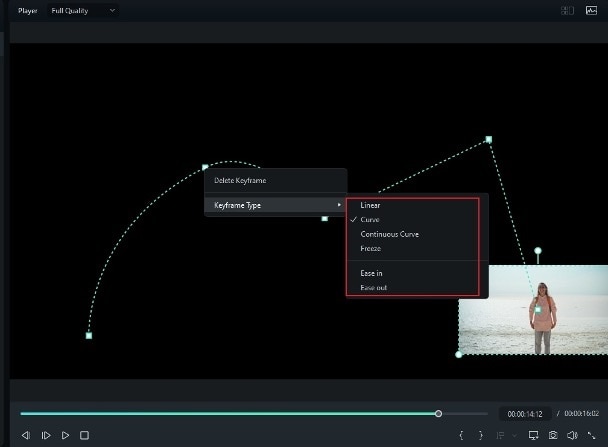Click the center anchor point on the woman clip
608x447 pixels.
pyautogui.click(x=538, y=310)
